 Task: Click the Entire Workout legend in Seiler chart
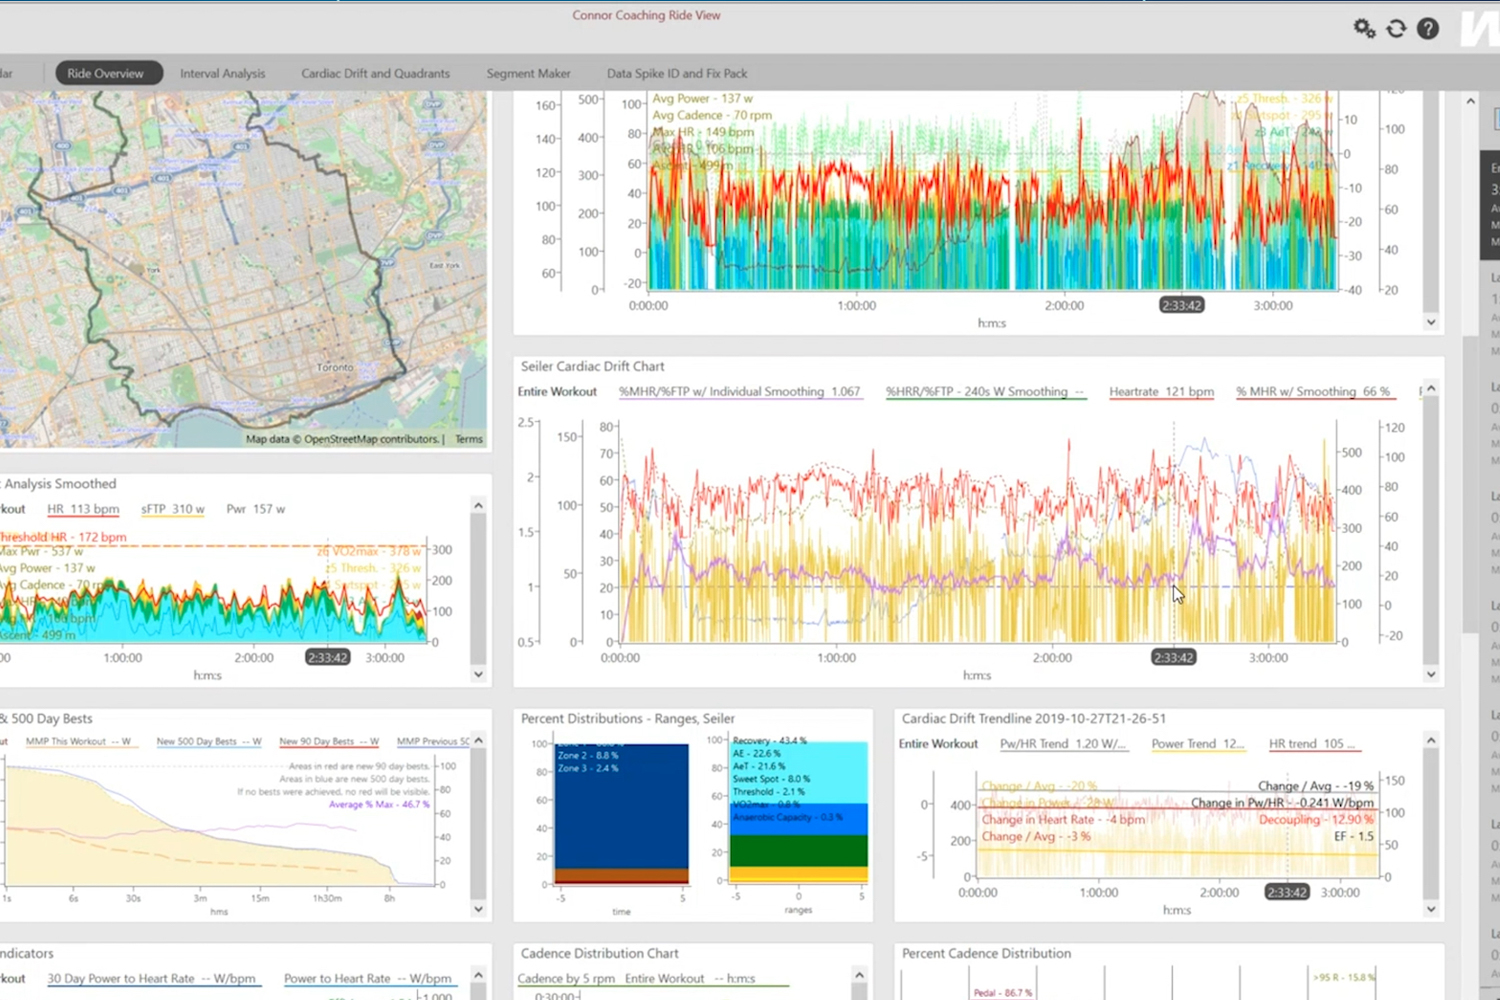point(557,391)
